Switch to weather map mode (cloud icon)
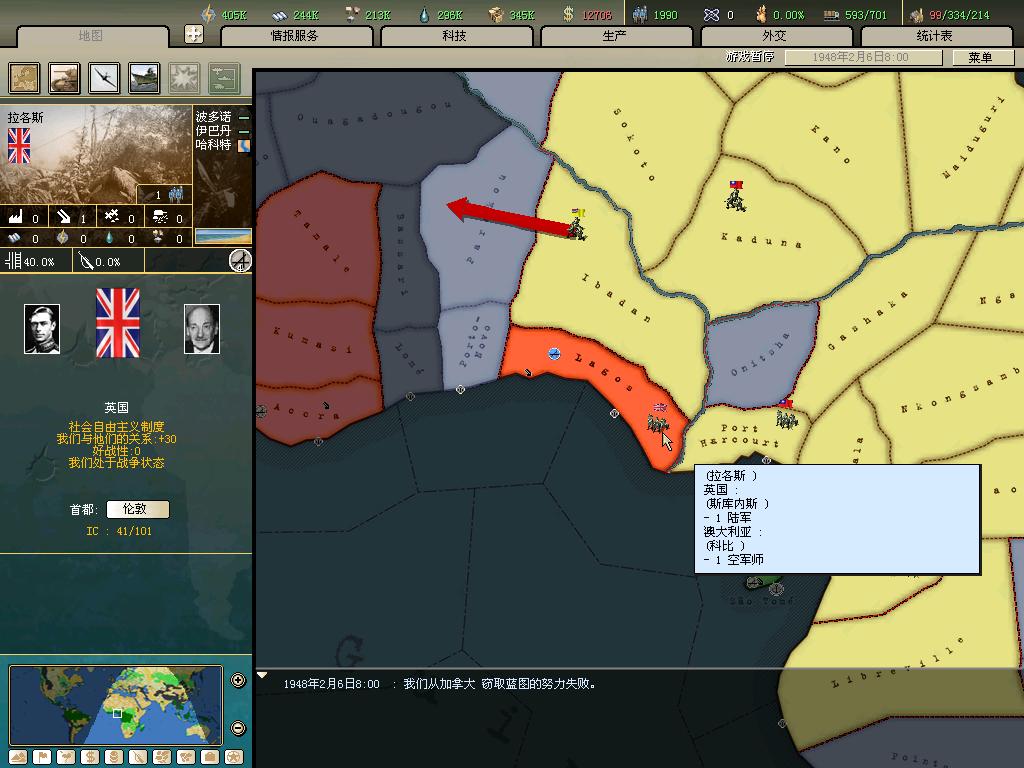Viewport: 1024px width, 768px height. click(x=66, y=757)
